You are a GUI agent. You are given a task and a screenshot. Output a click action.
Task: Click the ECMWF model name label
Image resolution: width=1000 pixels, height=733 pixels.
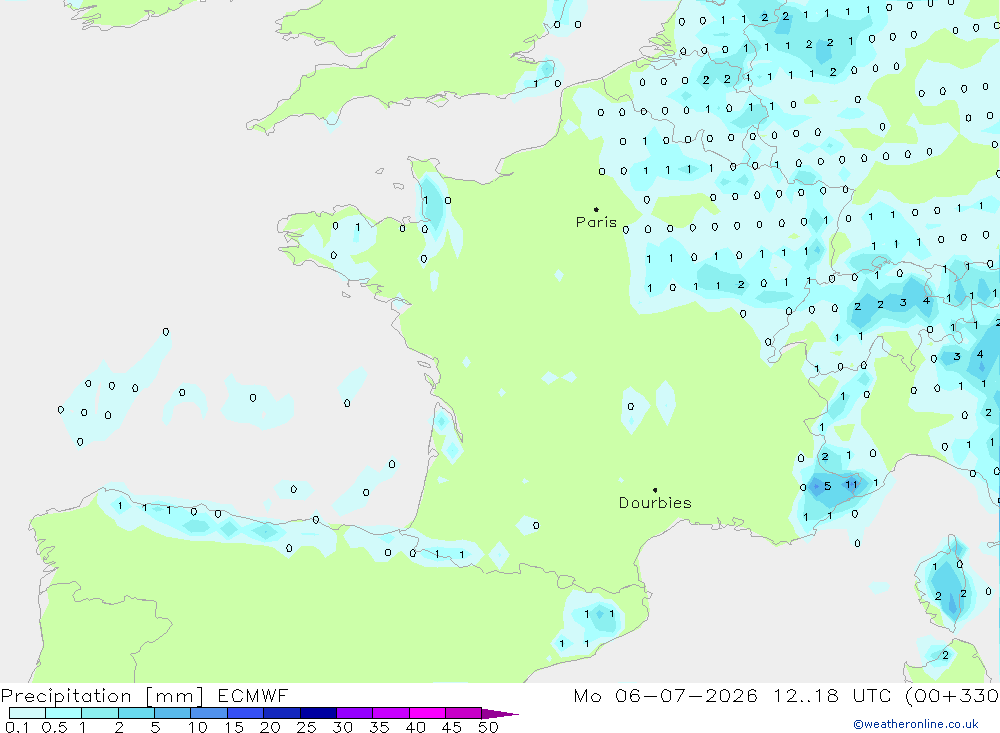[x=253, y=696]
